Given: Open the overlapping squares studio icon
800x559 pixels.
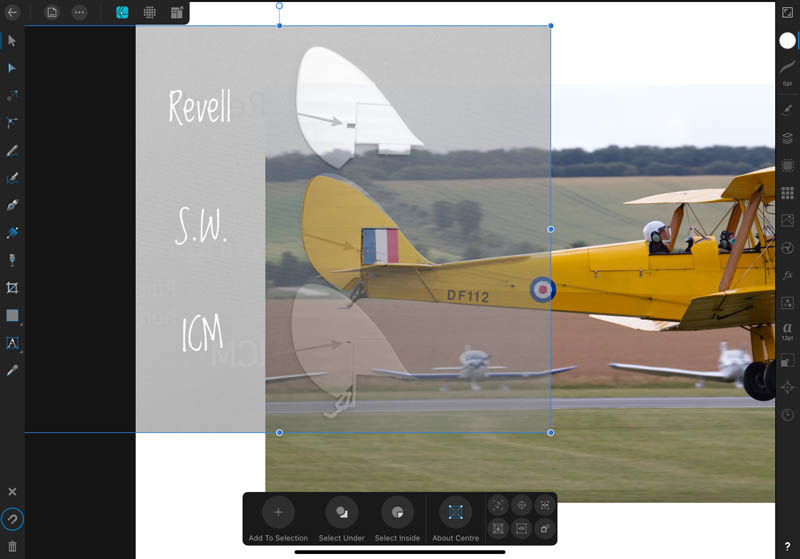Looking at the screenshot, I should tap(787, 361).
